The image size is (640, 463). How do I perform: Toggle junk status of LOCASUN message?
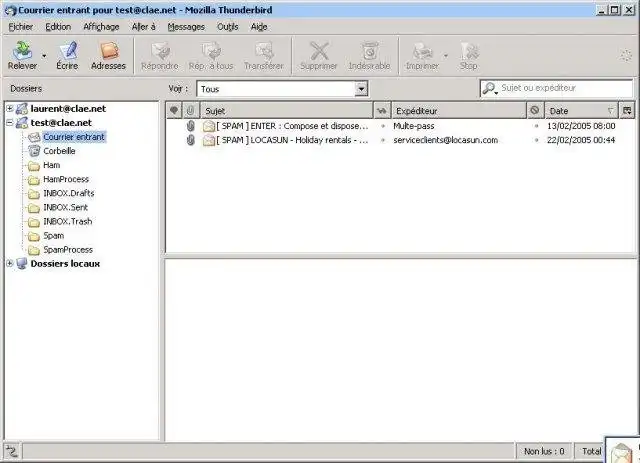[536, 140]
